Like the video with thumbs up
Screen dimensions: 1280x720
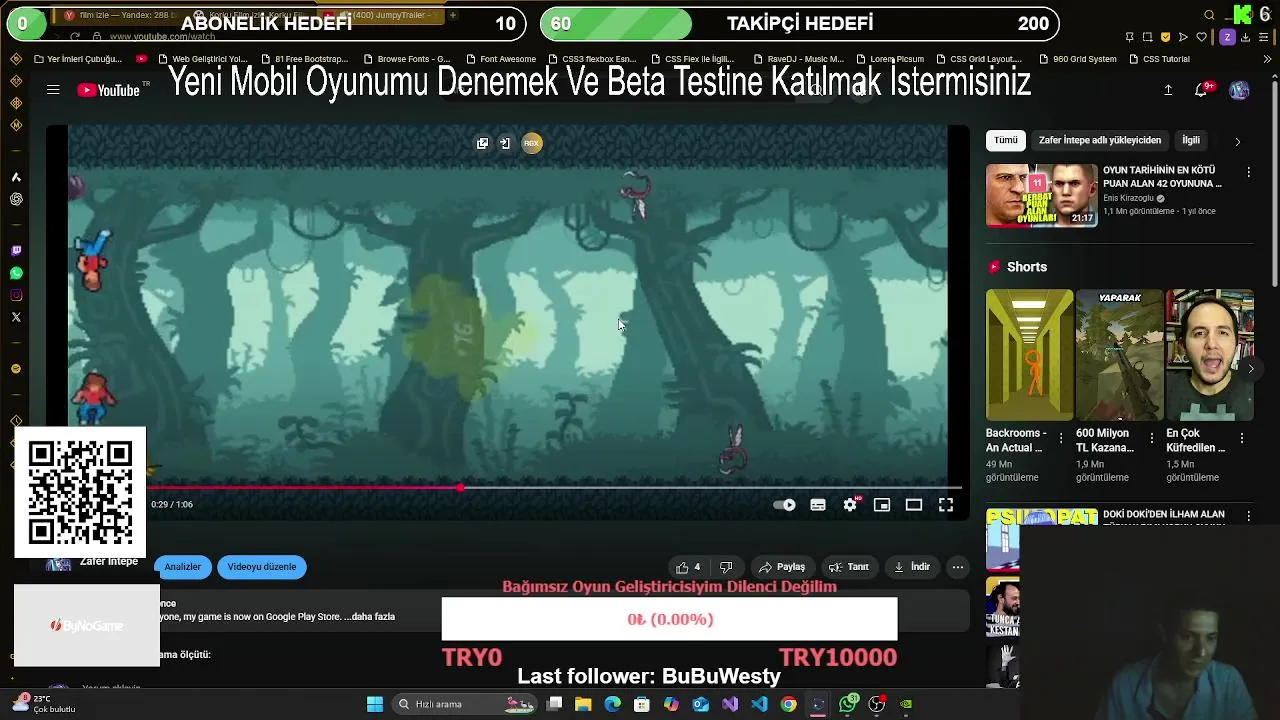point(688,567)
